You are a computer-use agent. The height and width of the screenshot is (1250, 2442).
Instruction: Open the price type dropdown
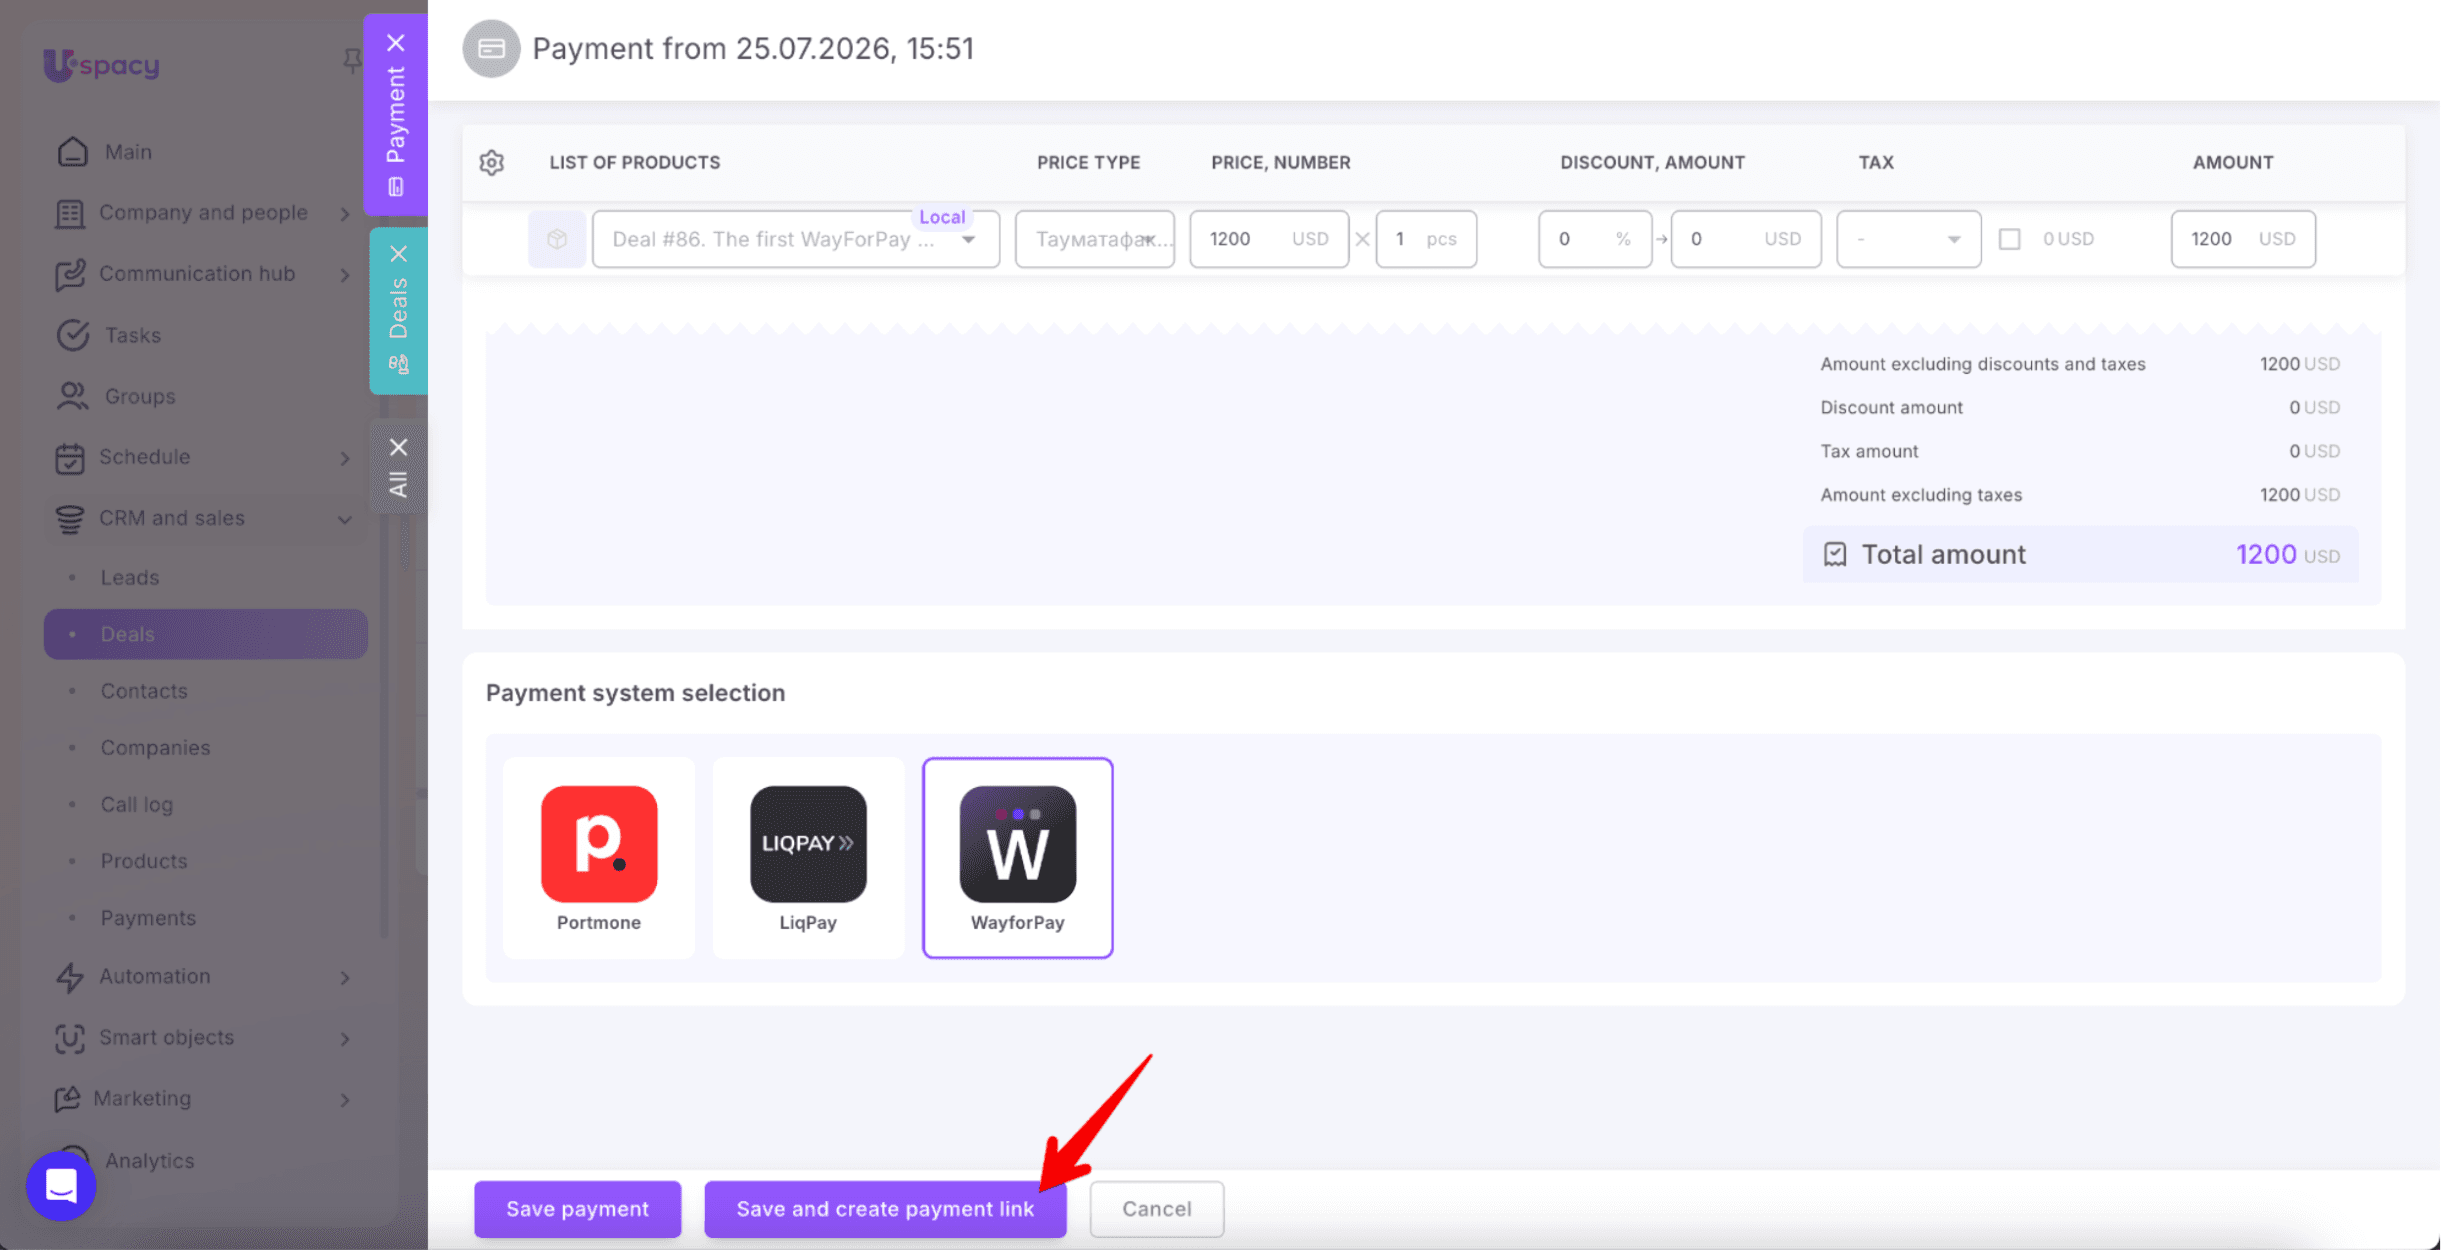pos(1095,239)
